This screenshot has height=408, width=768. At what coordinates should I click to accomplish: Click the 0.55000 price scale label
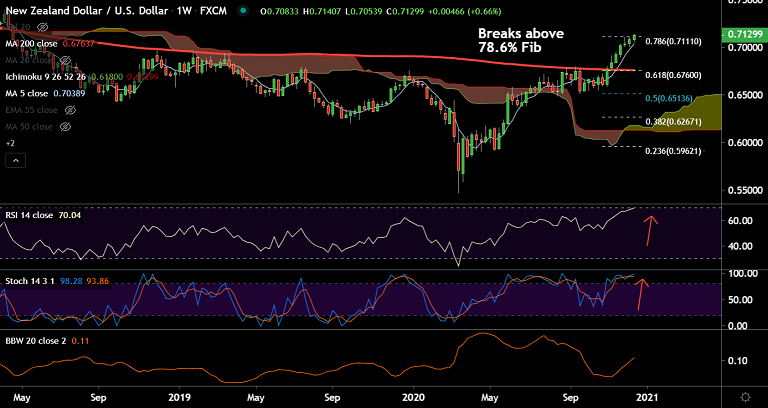click(x=744, y=190)
